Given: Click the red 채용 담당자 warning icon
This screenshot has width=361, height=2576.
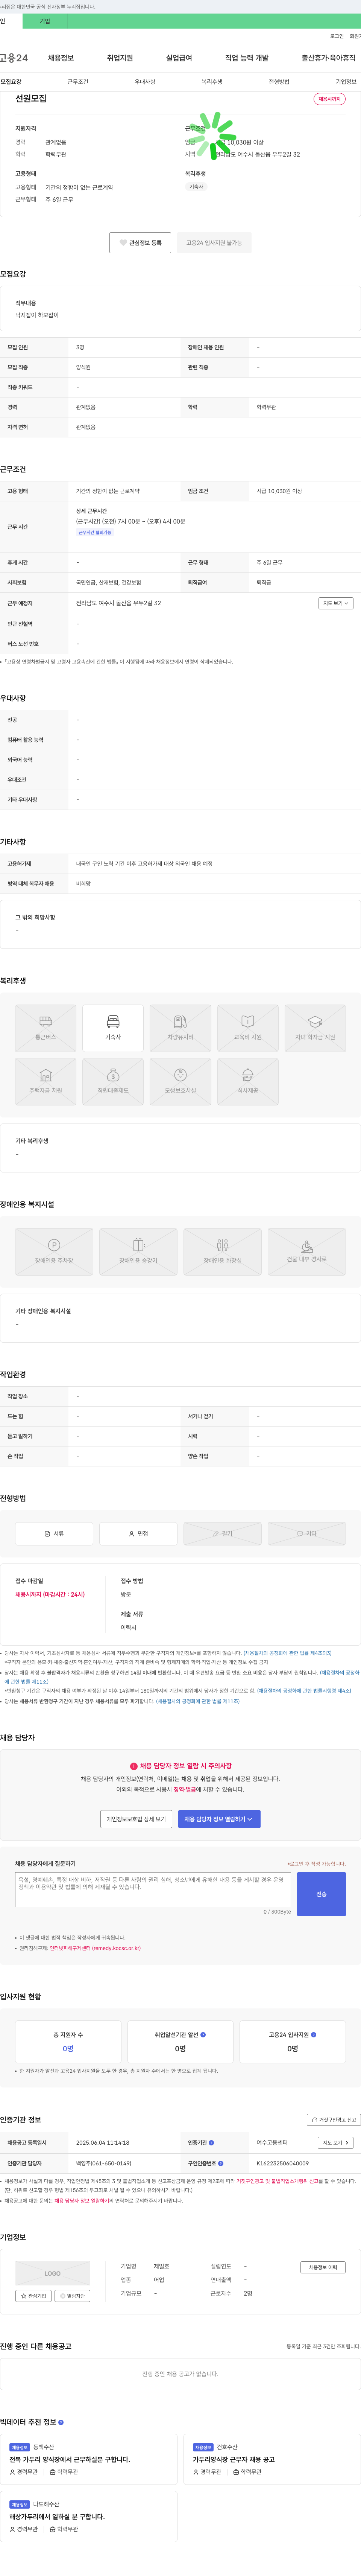Looking at the screenshot, I should 134,1766.
